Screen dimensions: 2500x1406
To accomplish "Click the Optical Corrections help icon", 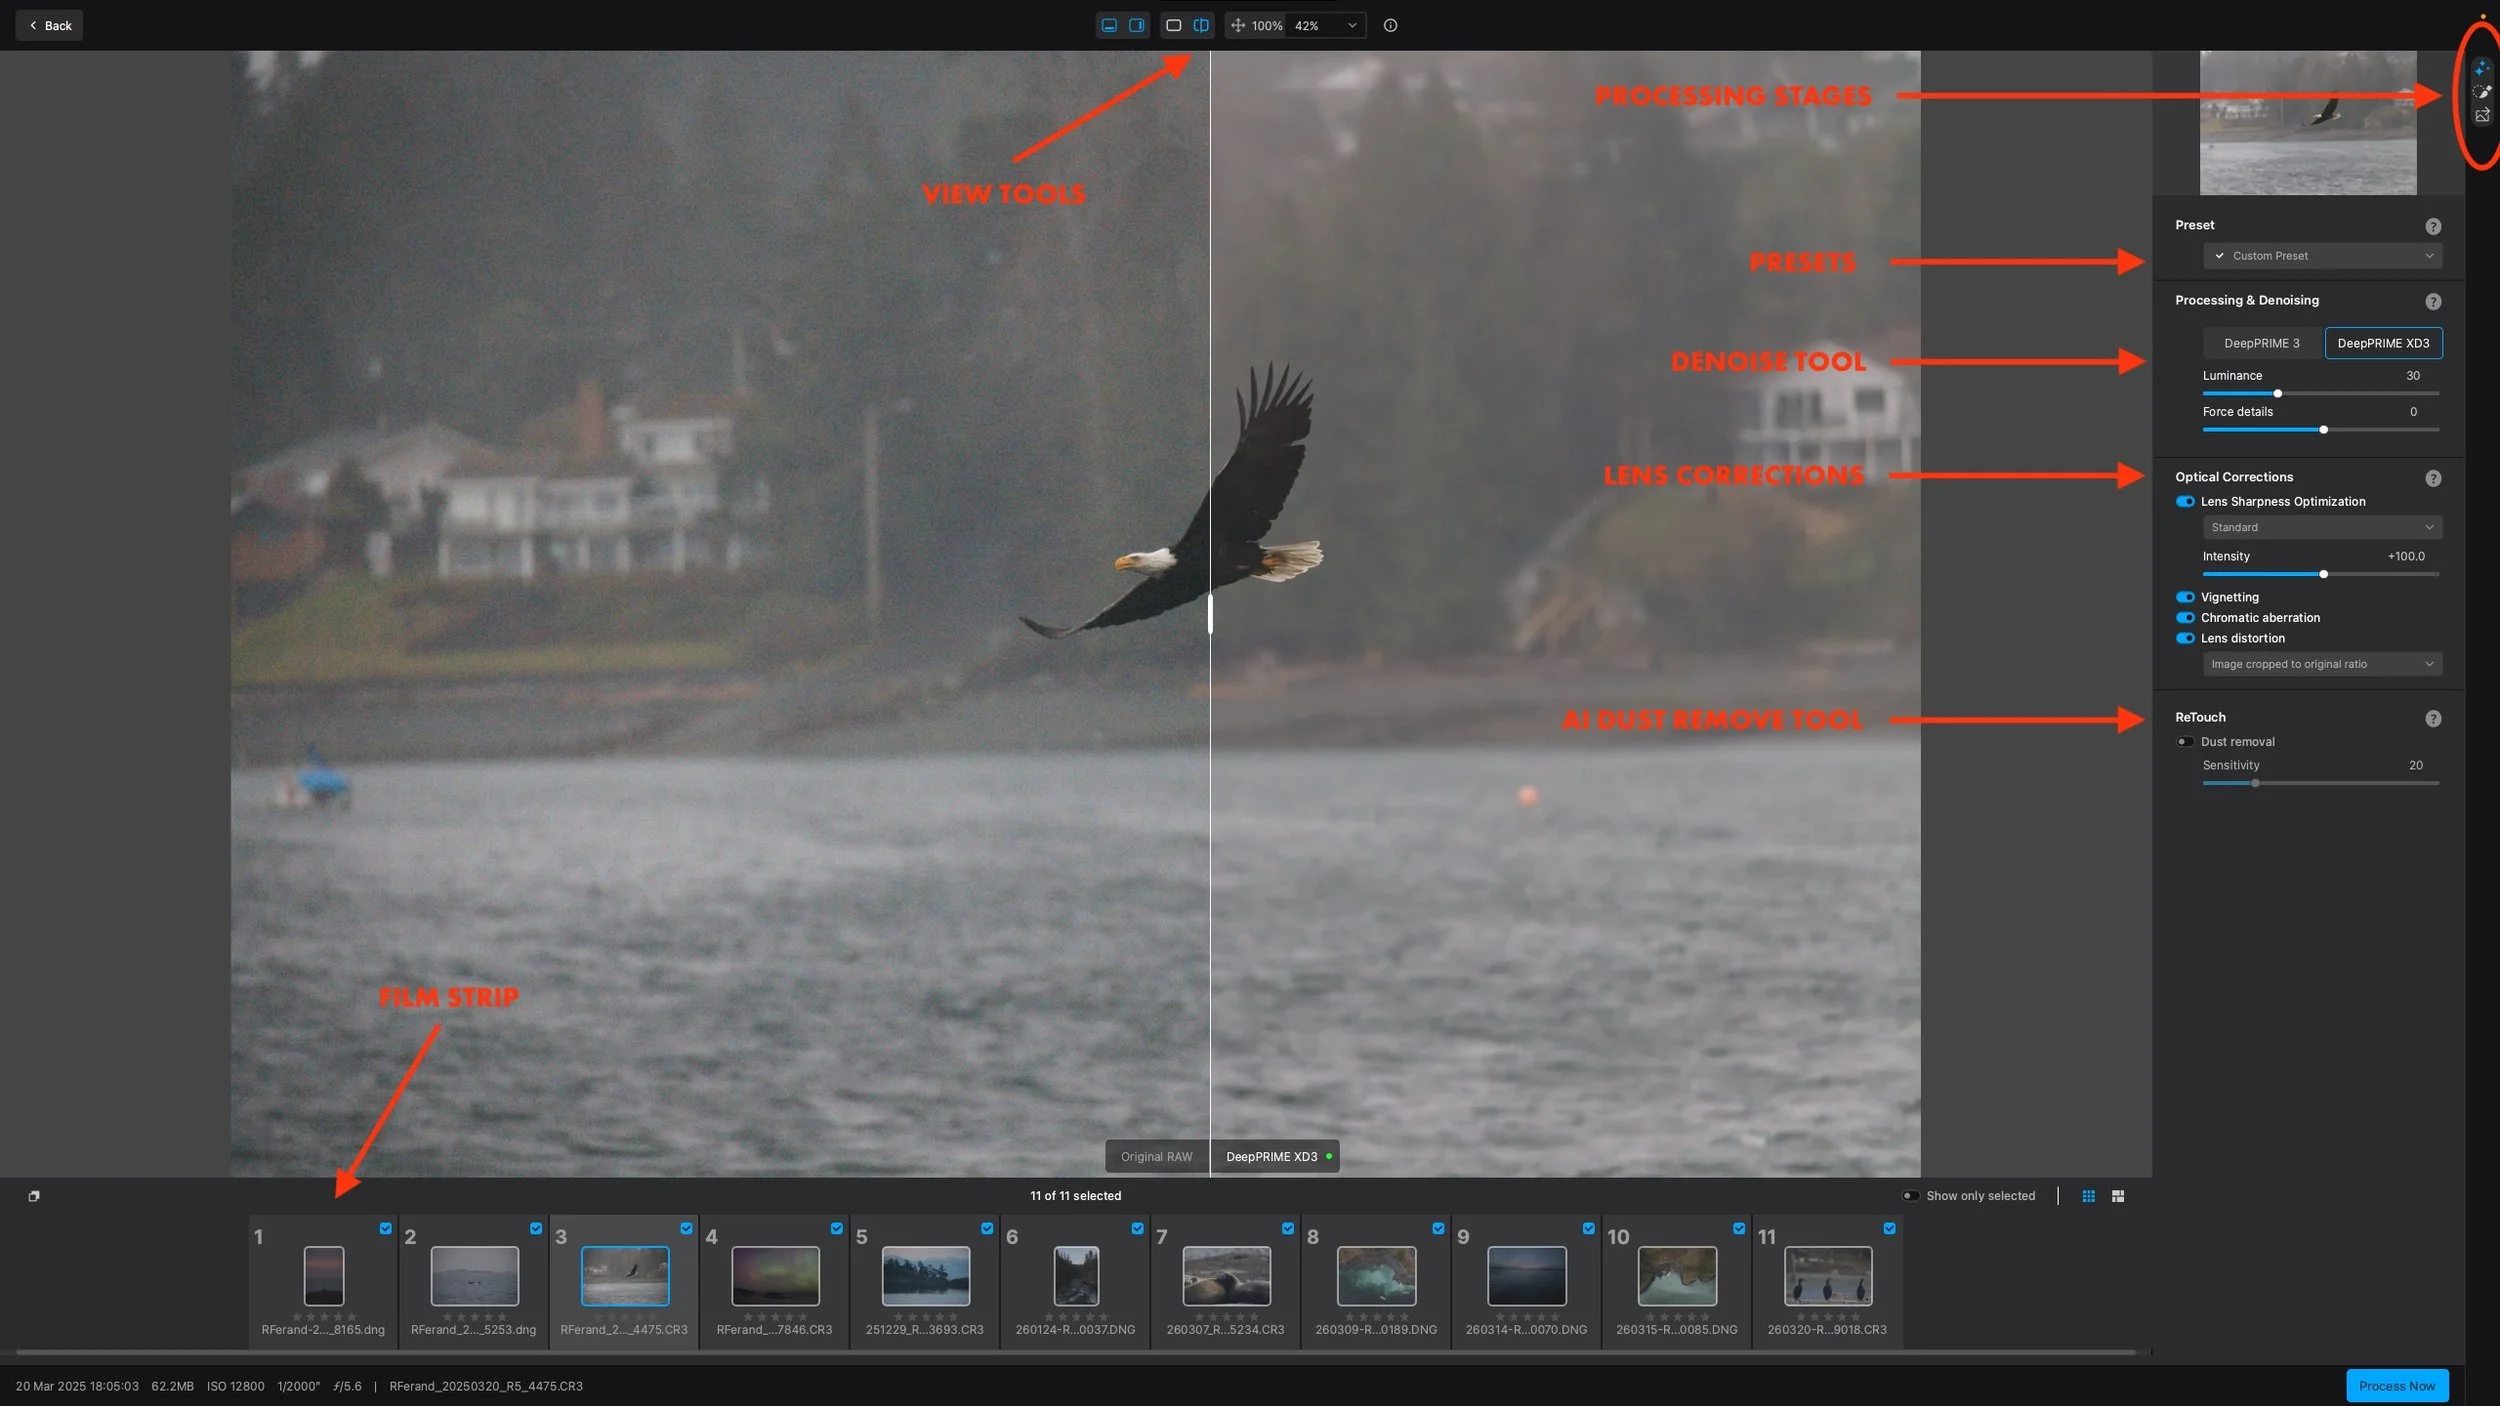I will (2433, 477).
